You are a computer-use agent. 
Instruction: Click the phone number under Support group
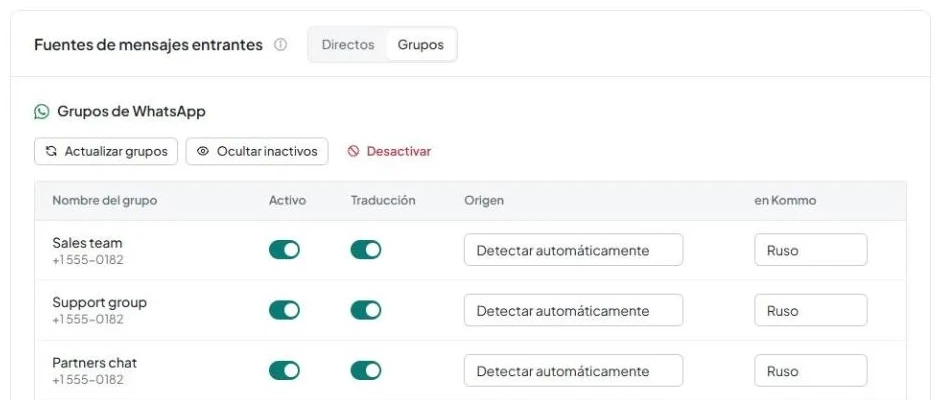coord(88,320)
